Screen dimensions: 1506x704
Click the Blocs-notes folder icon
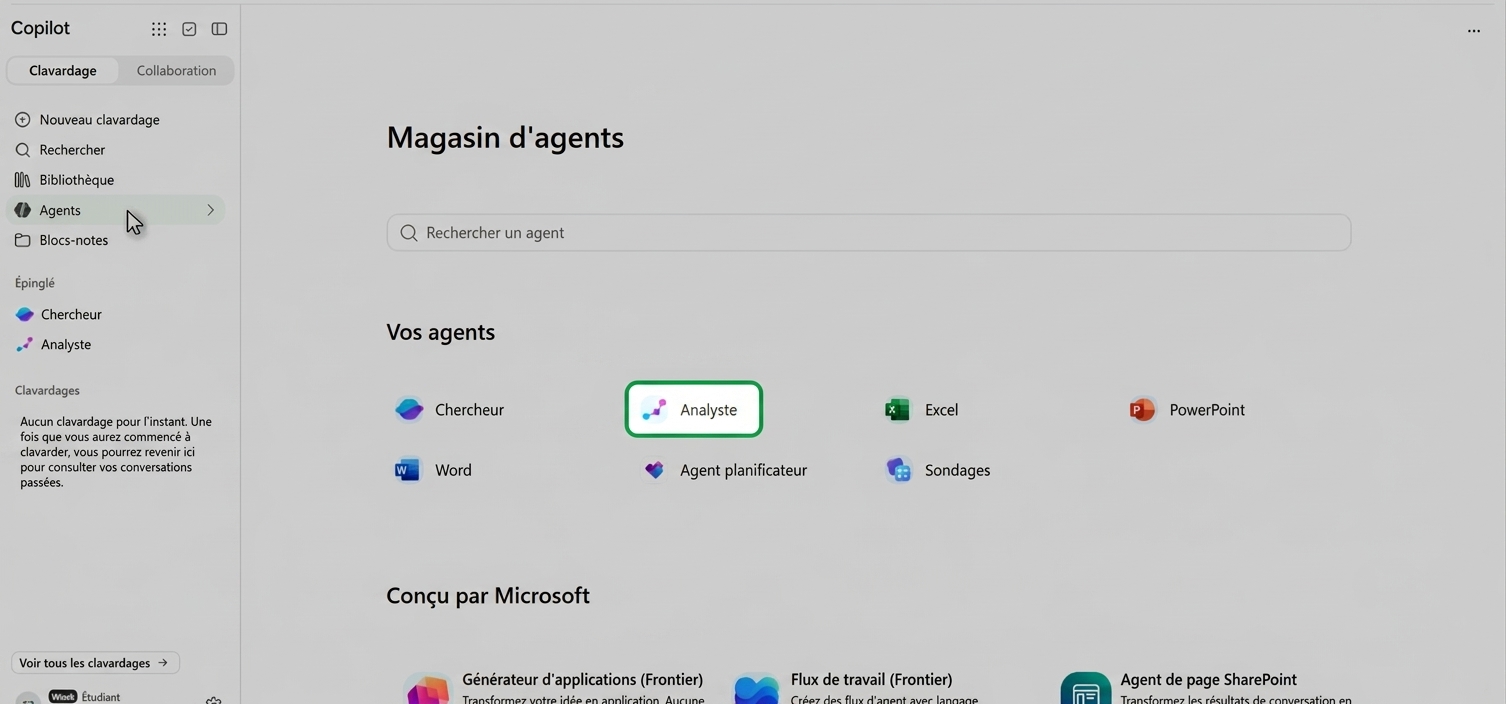click(x=22, y=240)
